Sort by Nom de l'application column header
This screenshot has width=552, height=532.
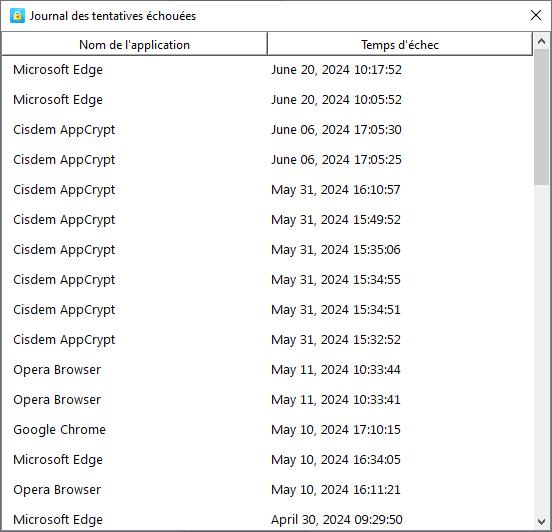coord(134,45)
